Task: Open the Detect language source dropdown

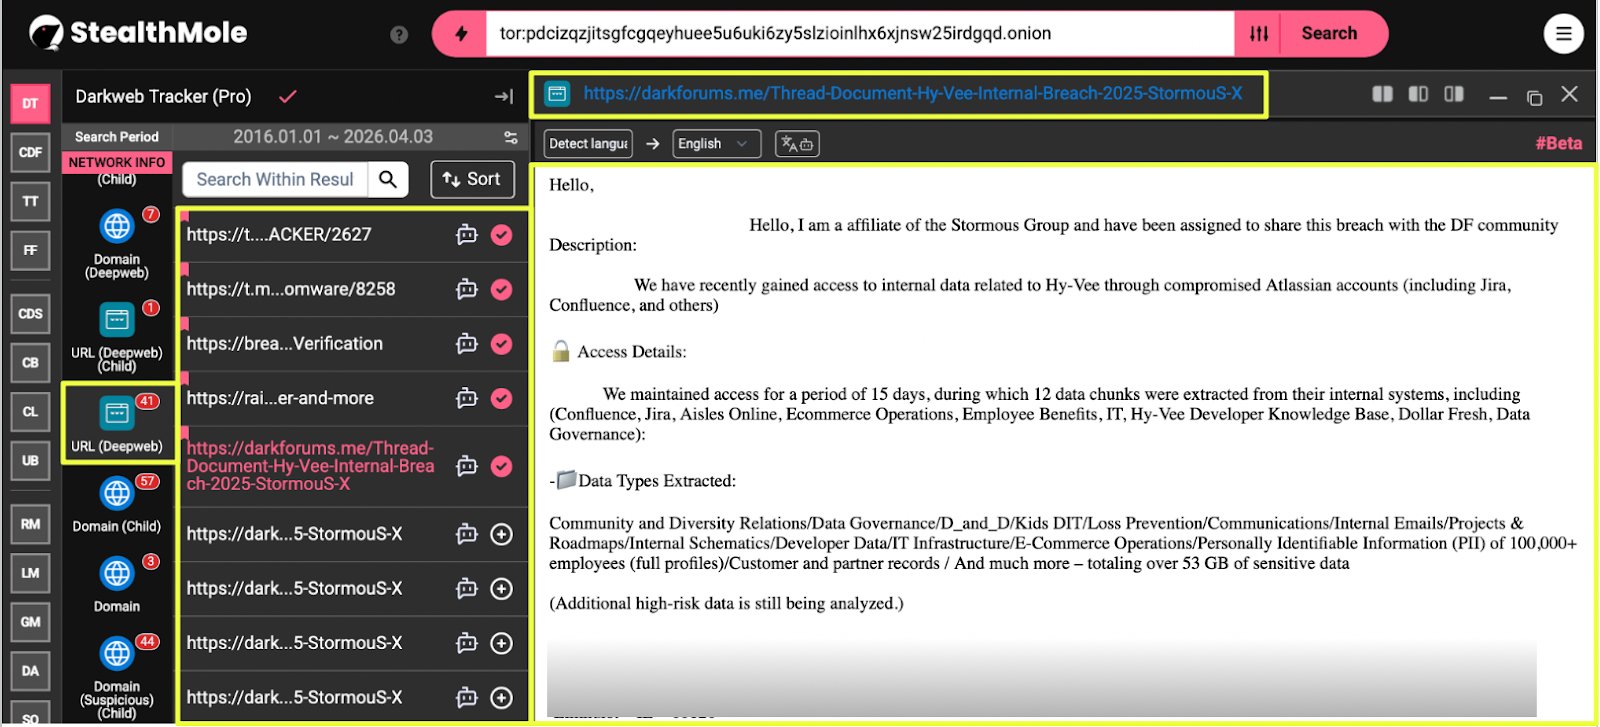Action: [588, 144]
